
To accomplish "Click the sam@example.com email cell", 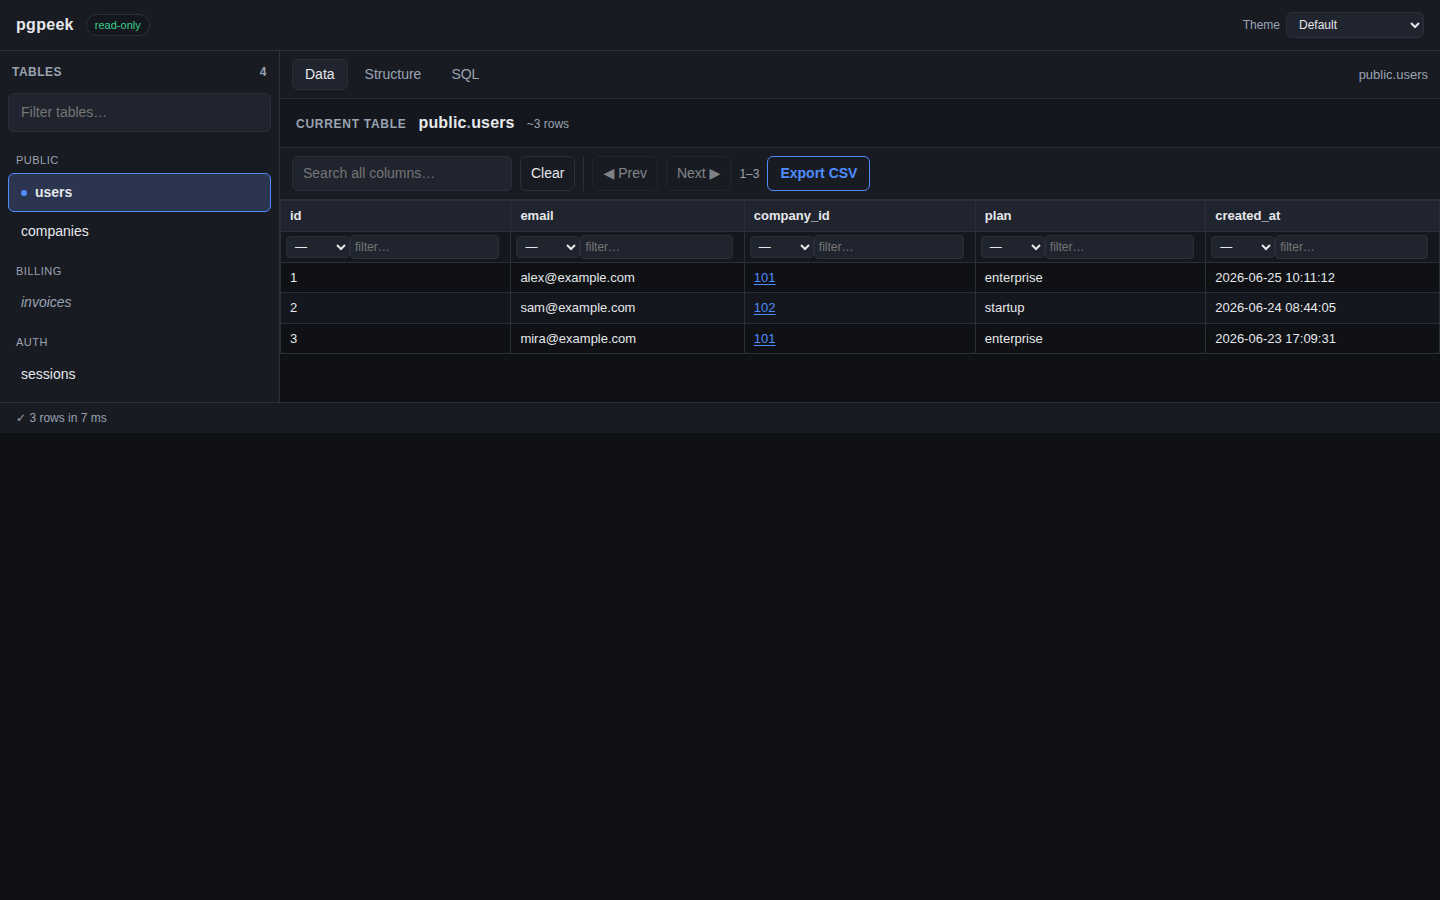I will (x=627, y=308).
